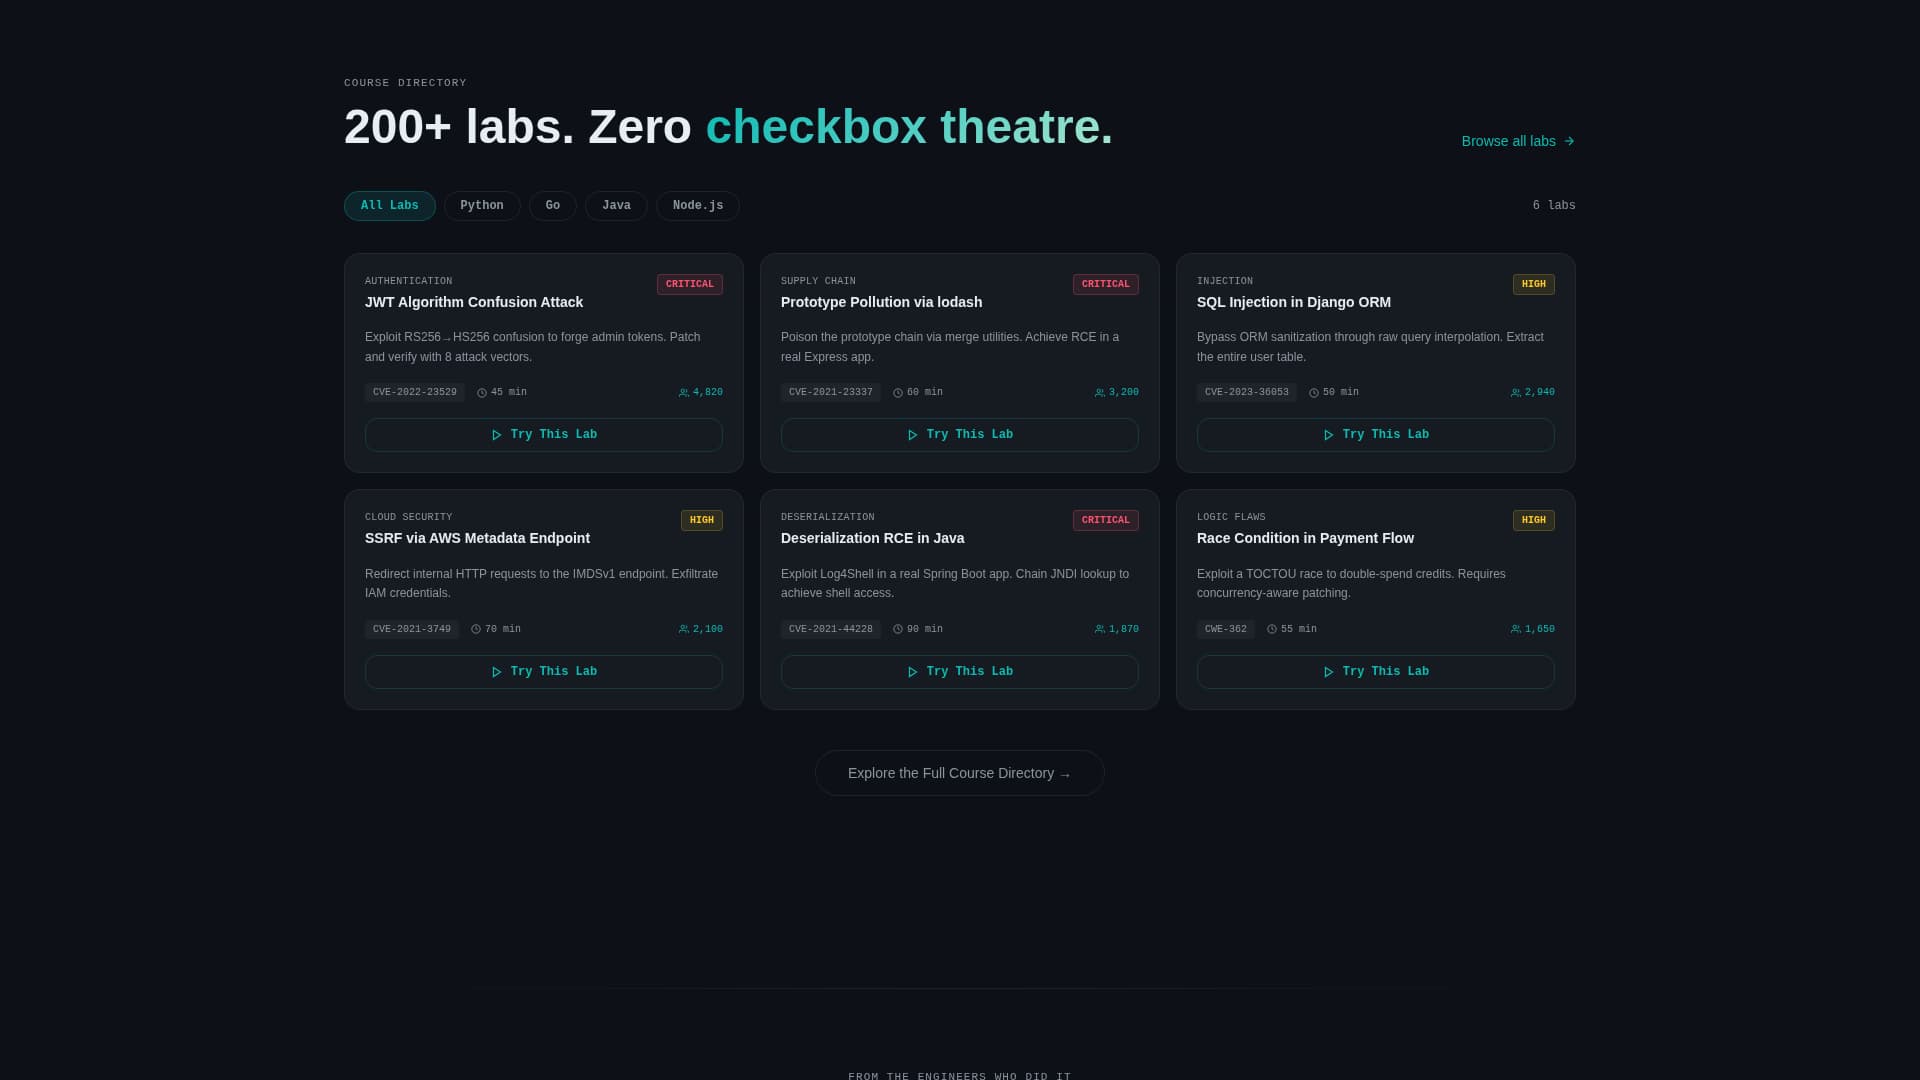Filter labs by Go

click(x=553, y=206)
